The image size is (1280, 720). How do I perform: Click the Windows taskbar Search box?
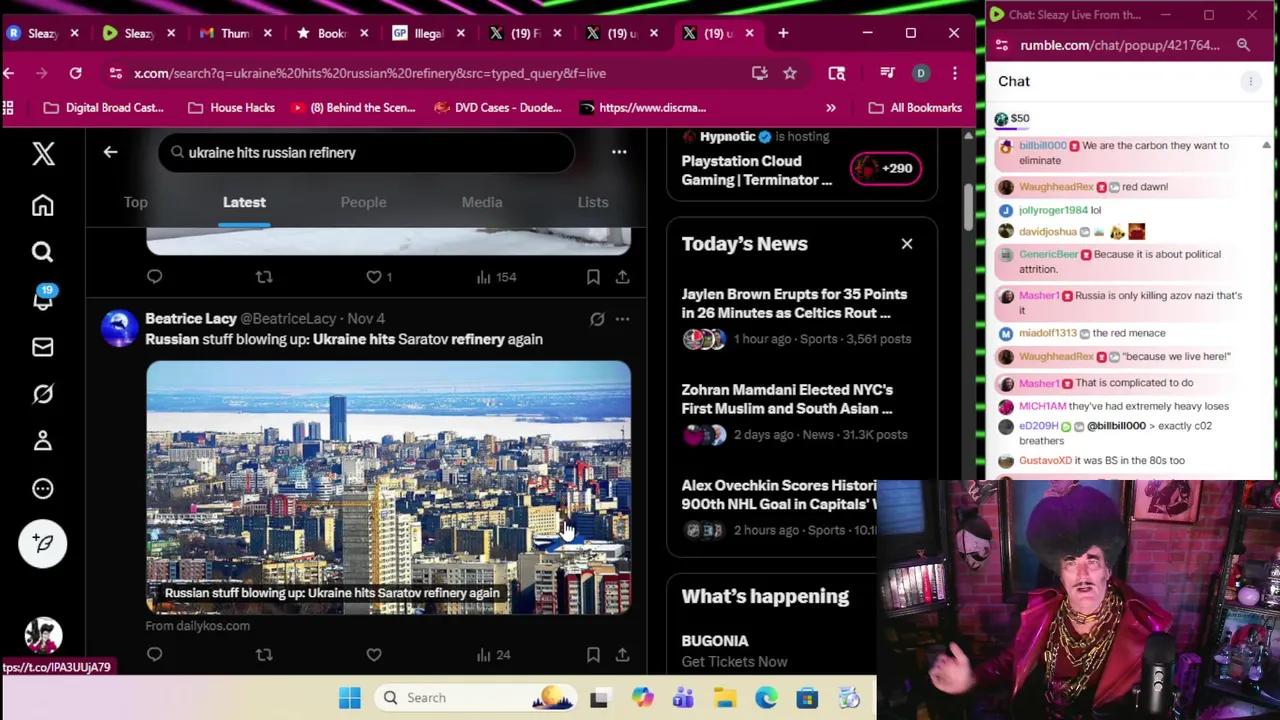click(477, 697)
